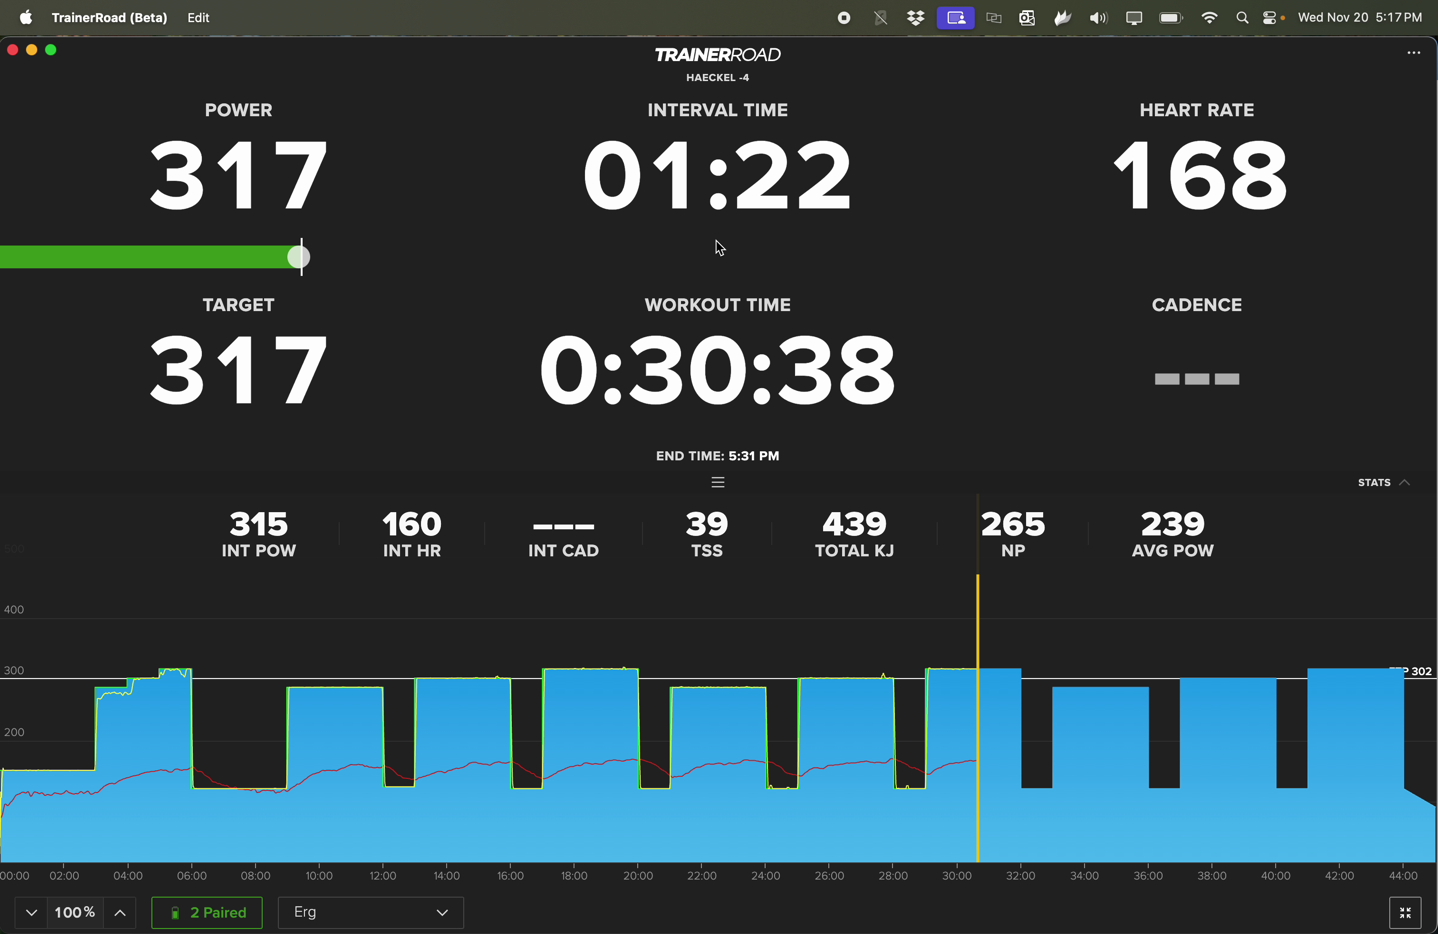Click the TrainerRoad logo
Screen dimensions: 1438x934
pos(718,54)
